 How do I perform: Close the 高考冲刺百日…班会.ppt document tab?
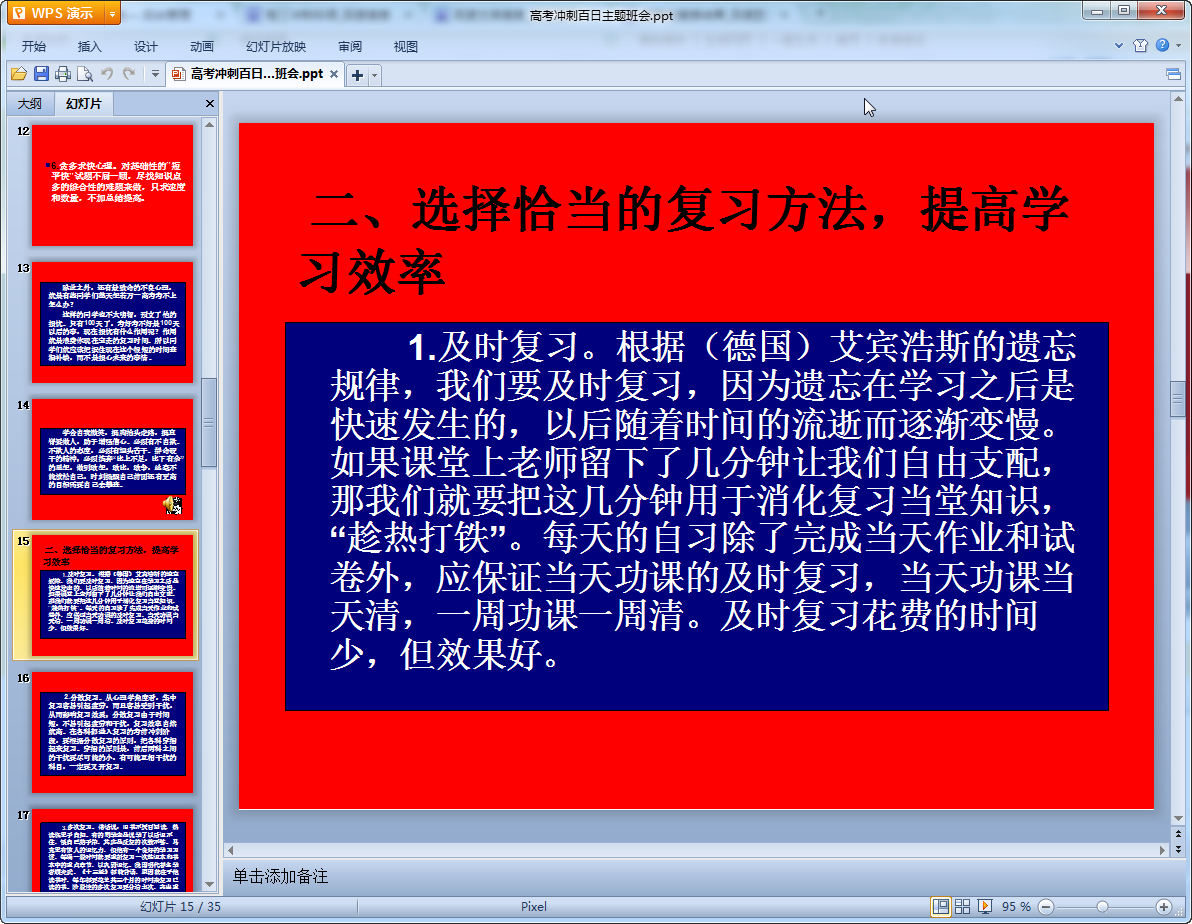(334, 74)
